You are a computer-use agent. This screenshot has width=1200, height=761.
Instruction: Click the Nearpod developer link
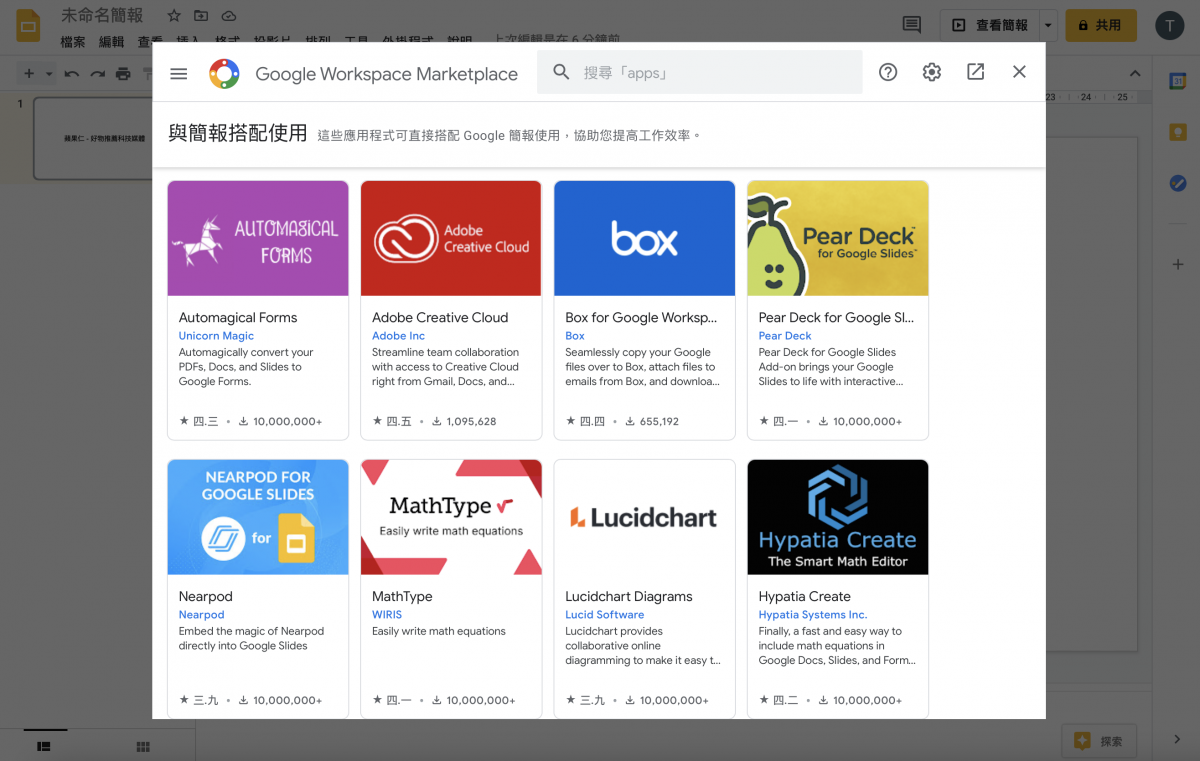[x=201, y=615]
